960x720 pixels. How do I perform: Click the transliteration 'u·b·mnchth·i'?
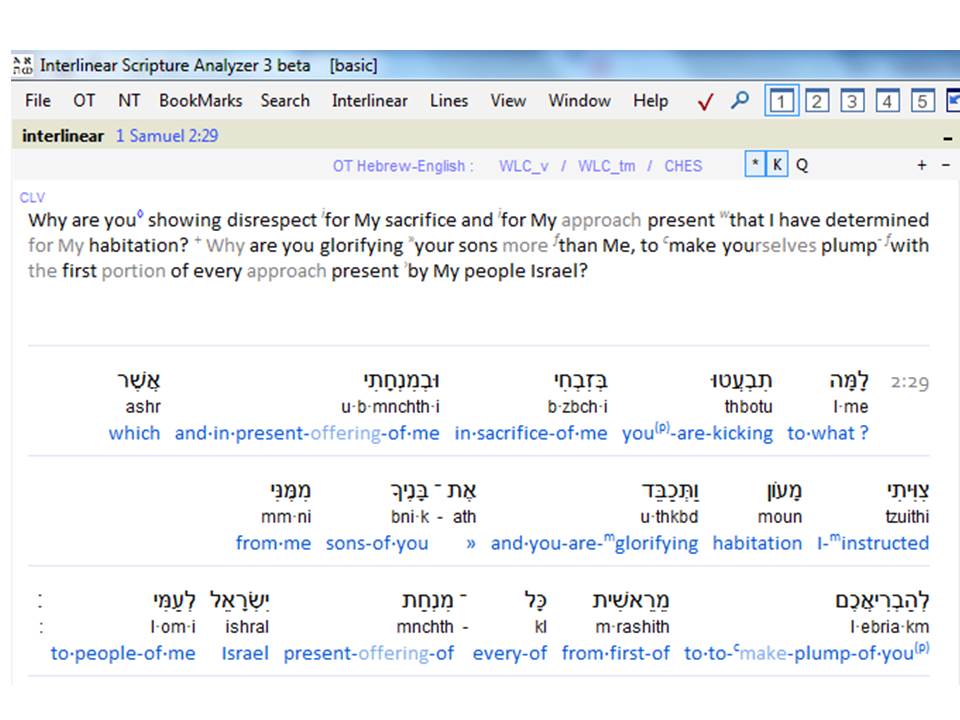tap(391, 407)
